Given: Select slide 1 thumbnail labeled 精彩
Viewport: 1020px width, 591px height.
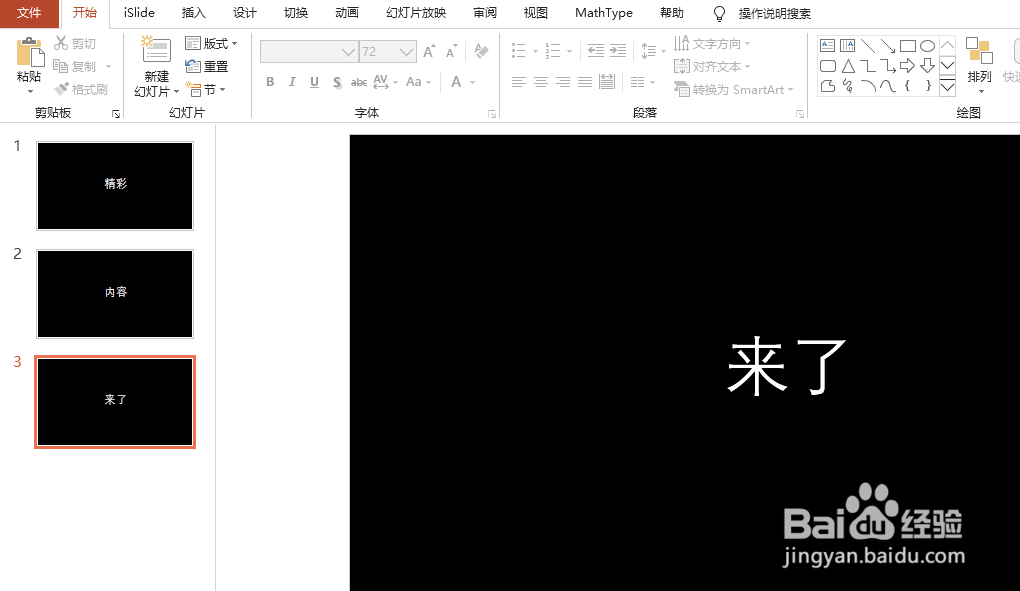Looking at the screenshot, I should tap(114, 186).
